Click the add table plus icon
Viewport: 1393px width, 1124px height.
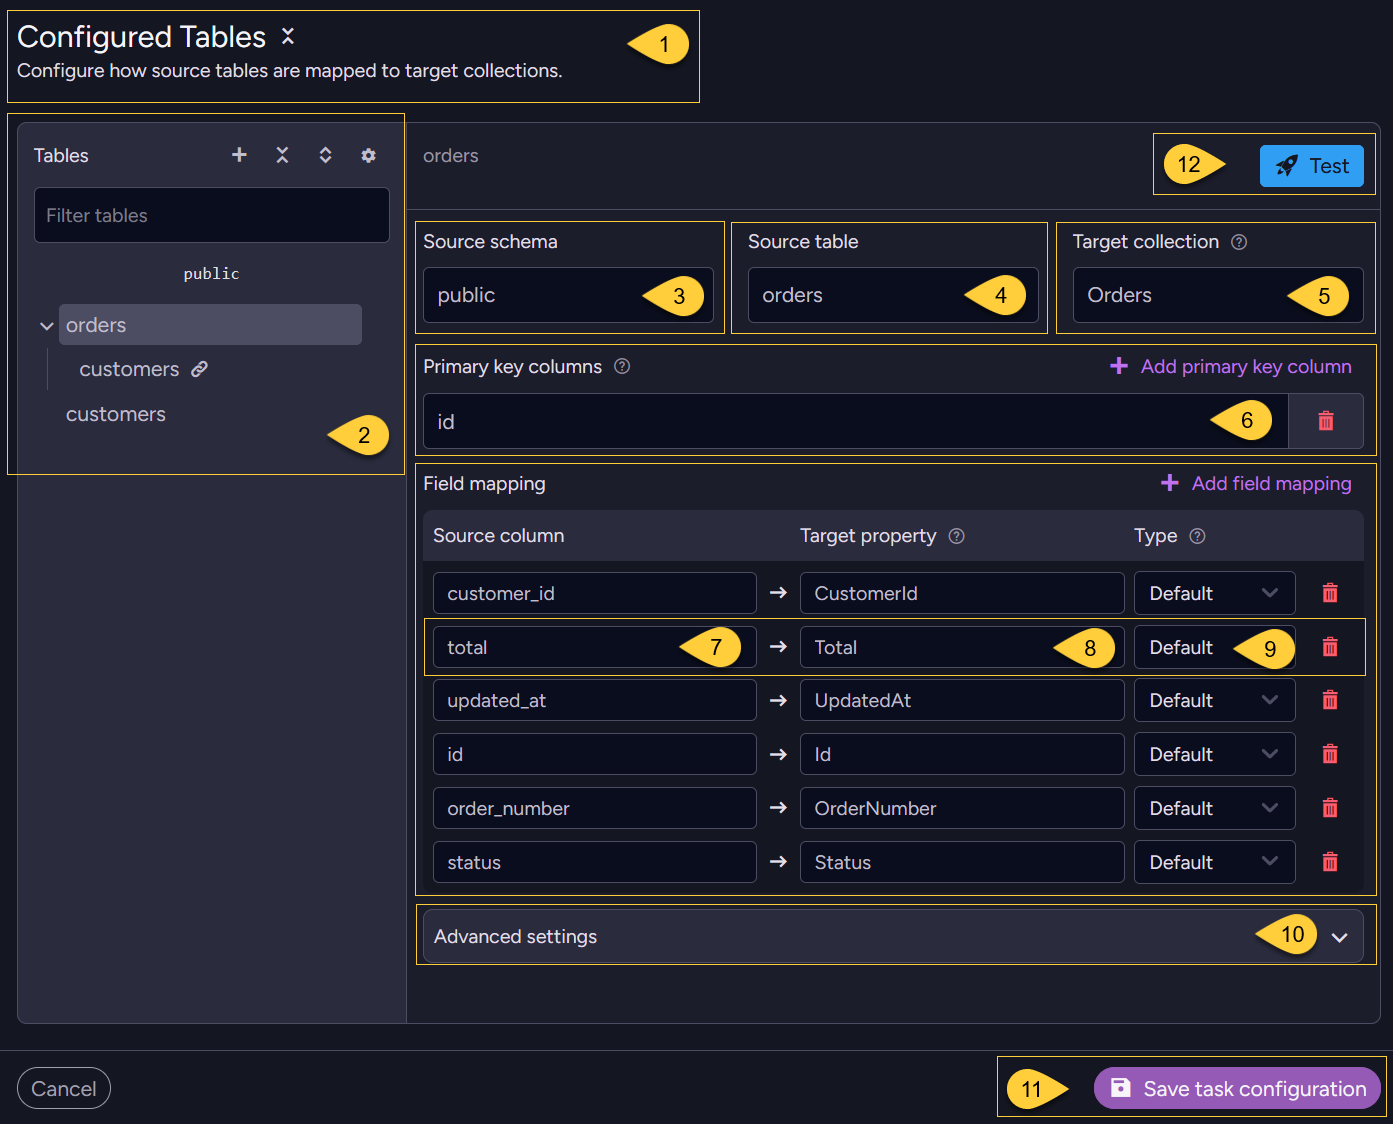tap(239, 155)
